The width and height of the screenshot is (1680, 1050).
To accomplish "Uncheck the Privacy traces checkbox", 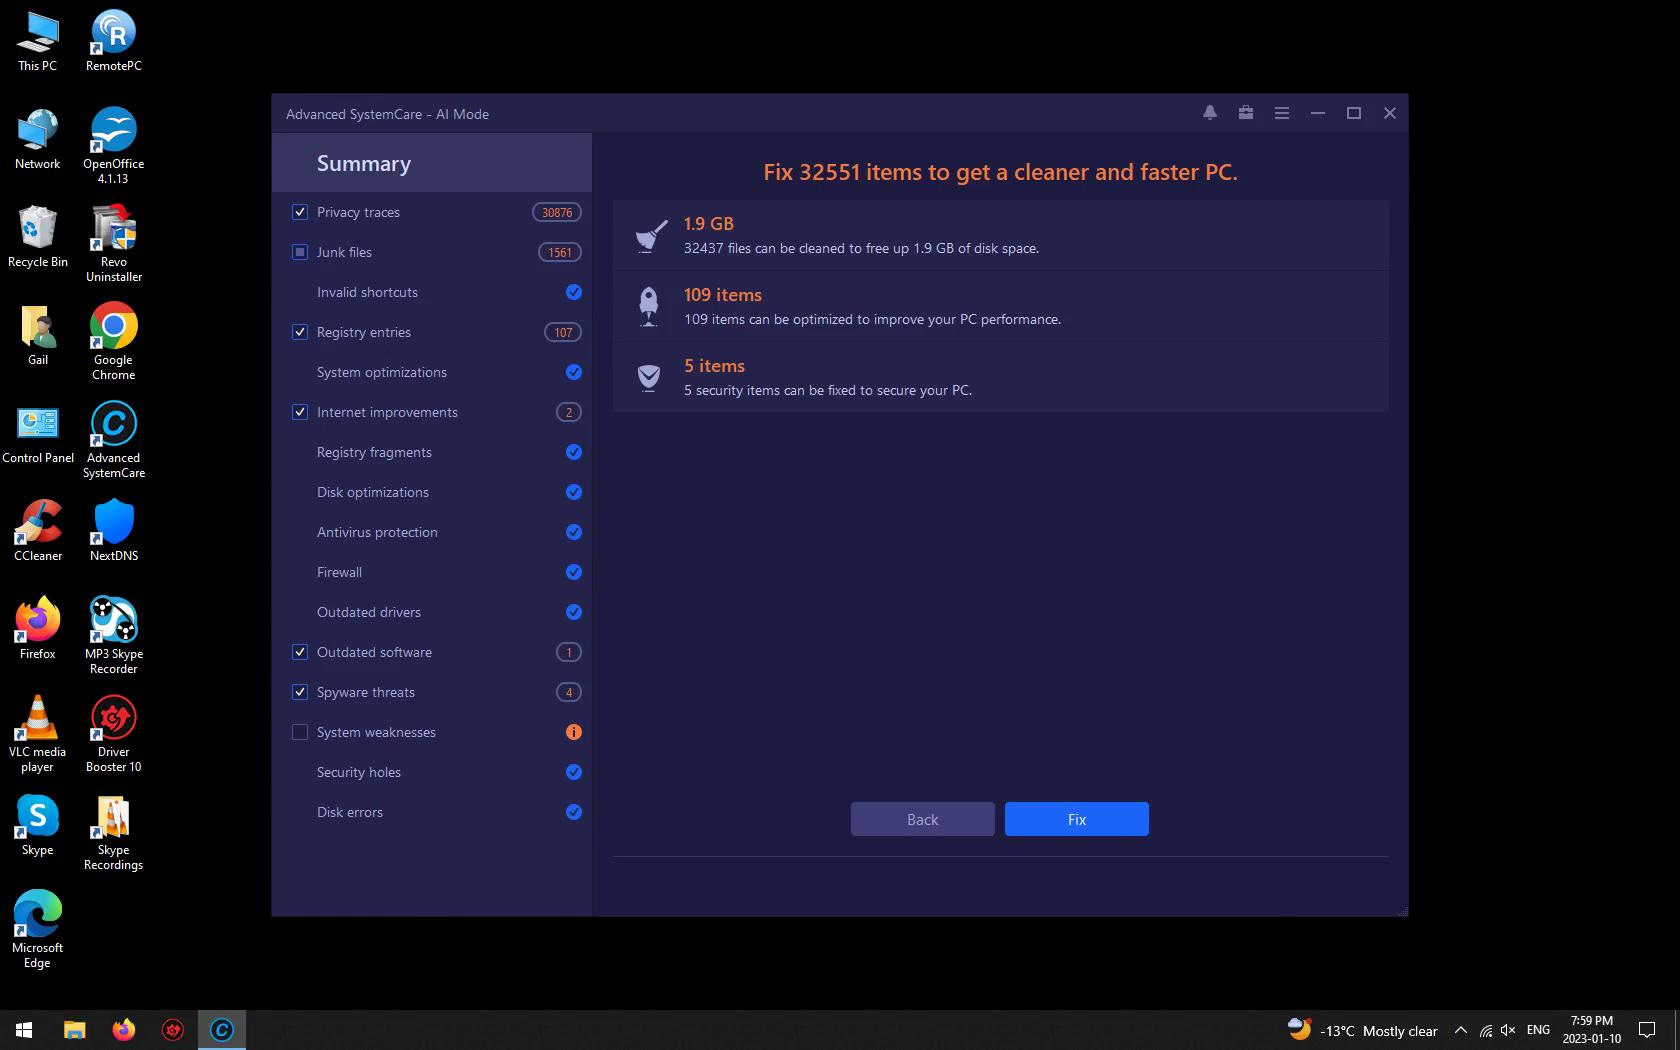I will 300,212.
